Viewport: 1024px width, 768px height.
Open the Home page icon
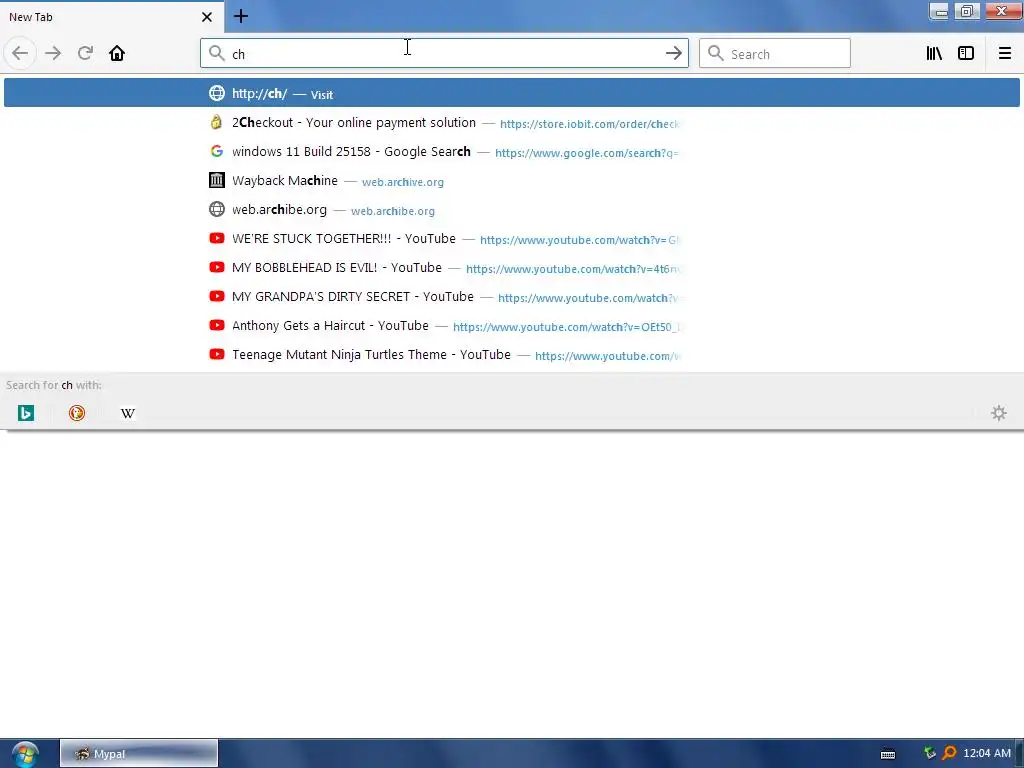(117, 53)
